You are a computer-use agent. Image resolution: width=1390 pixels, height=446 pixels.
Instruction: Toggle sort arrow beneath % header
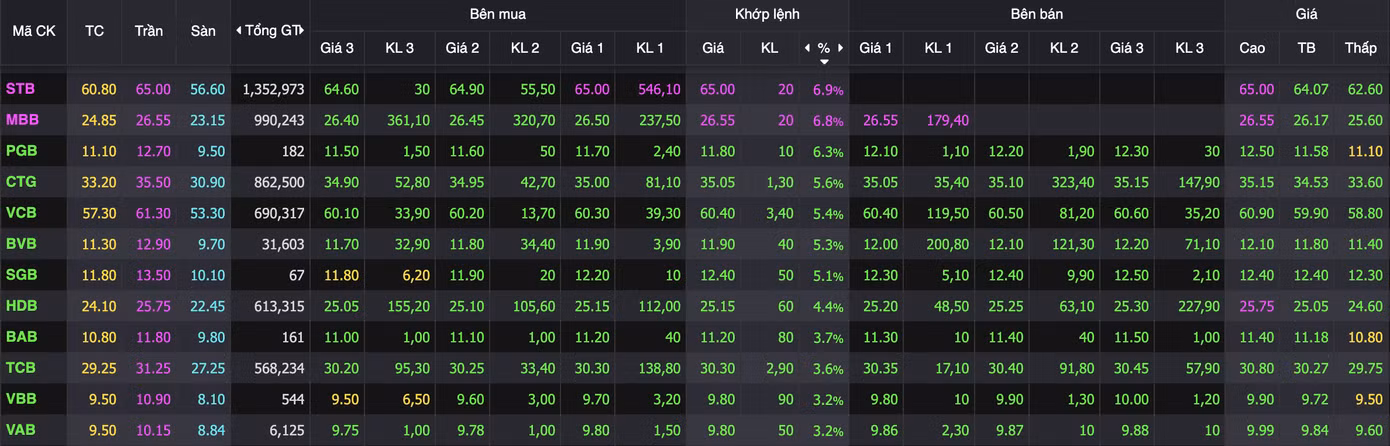[x=824, y=62]
